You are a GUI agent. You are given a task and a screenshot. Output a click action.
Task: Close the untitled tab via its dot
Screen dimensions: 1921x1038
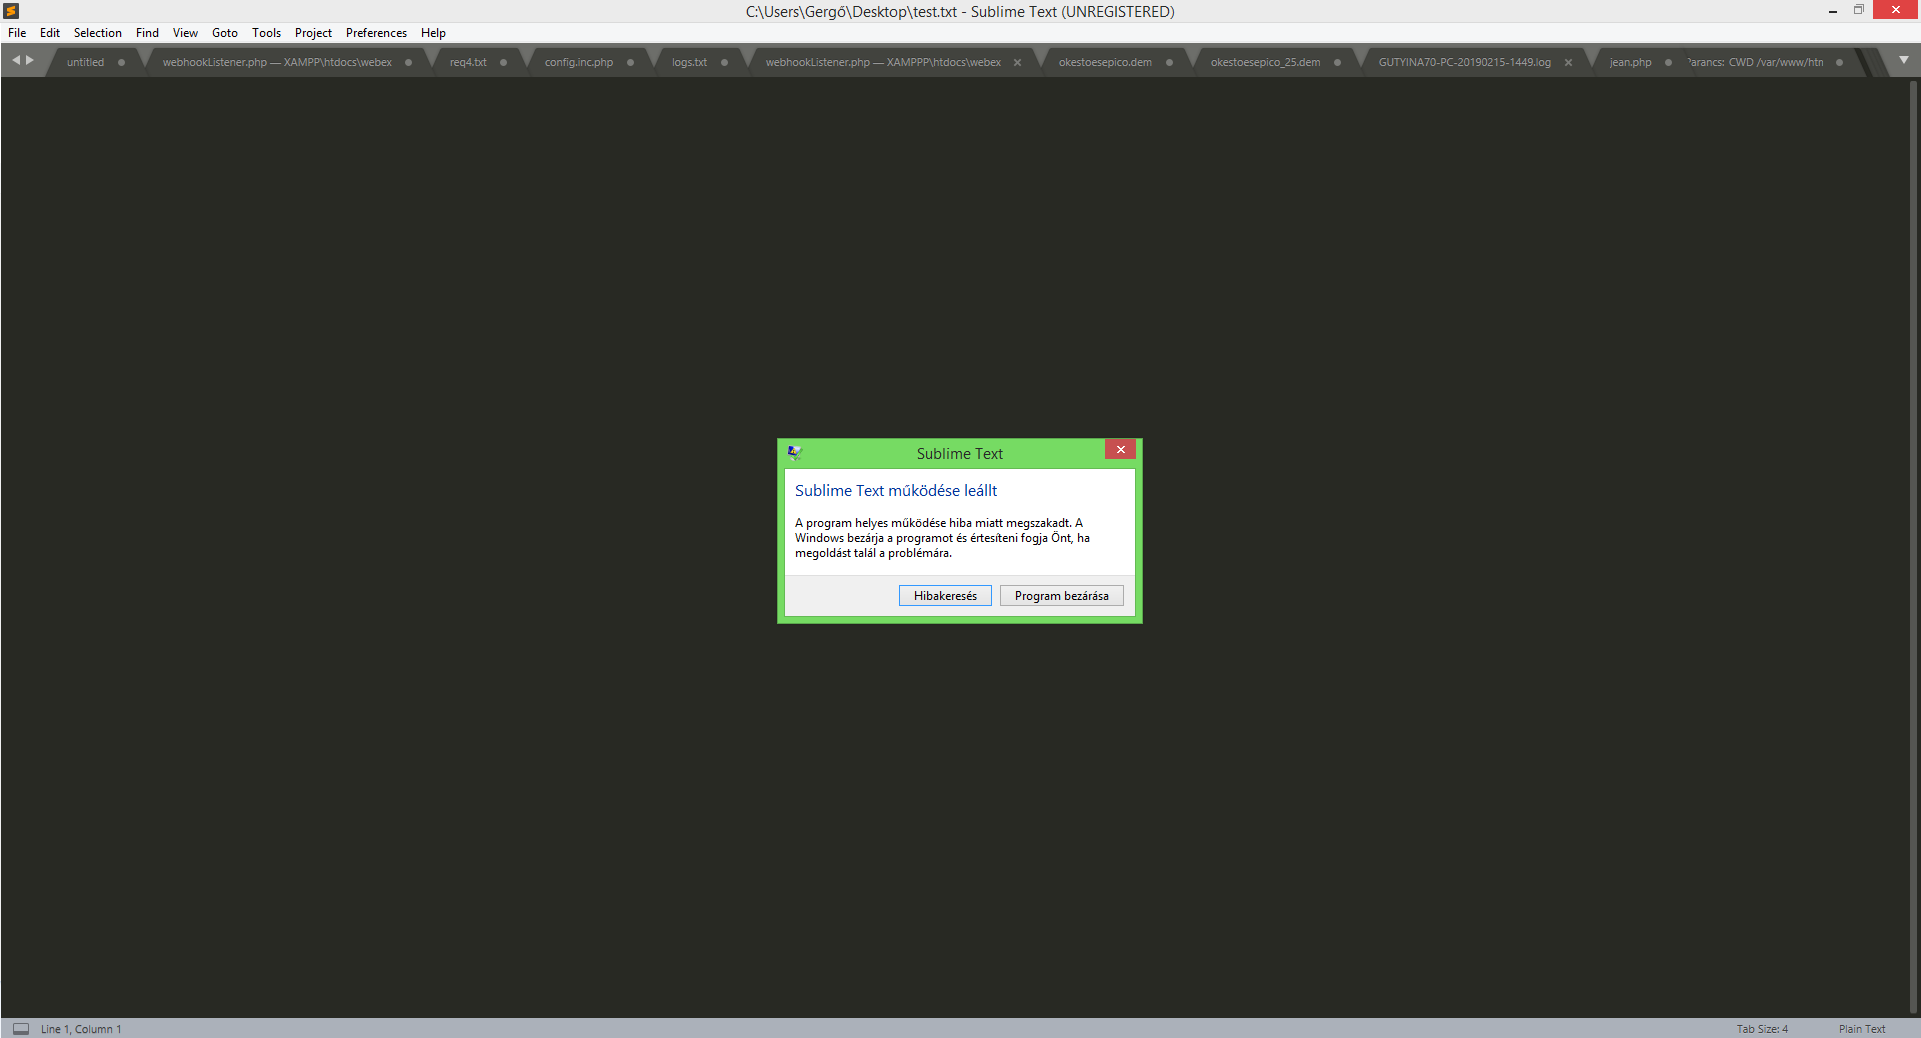click(122, 62)
